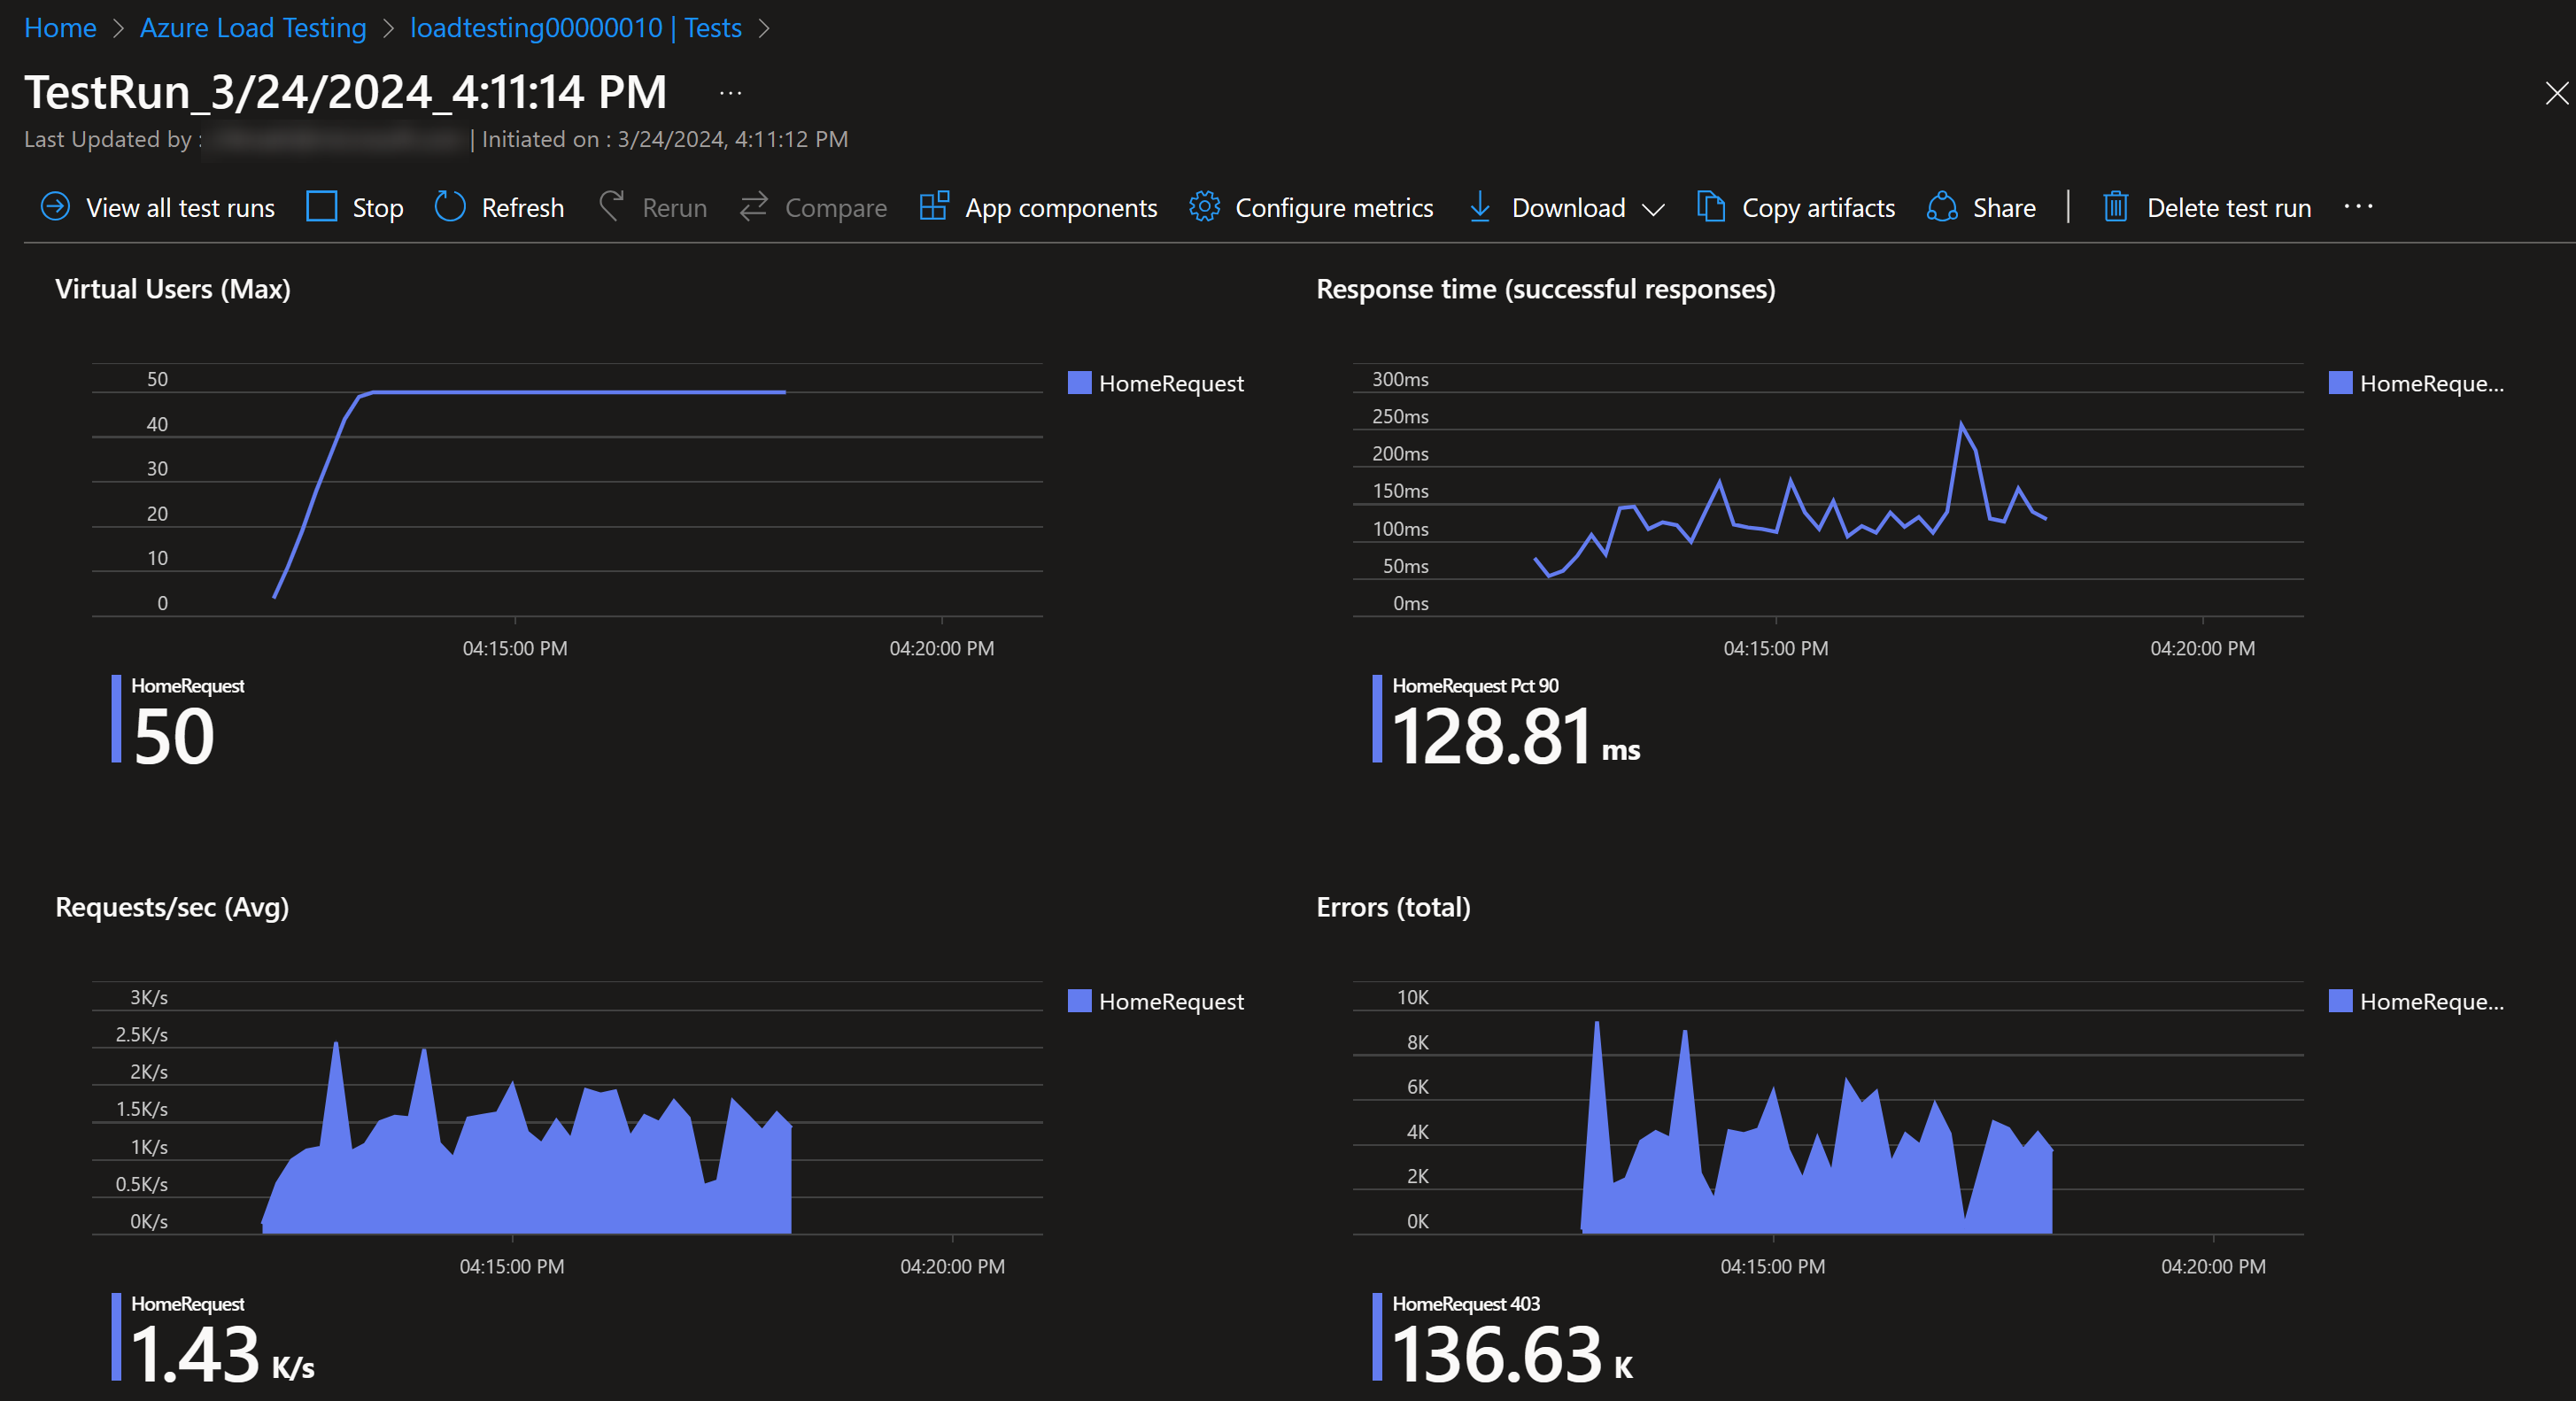
Task: Click the TestRun_3/24/2024_4:11:14 PM title
Action: (x=345, y=92)
